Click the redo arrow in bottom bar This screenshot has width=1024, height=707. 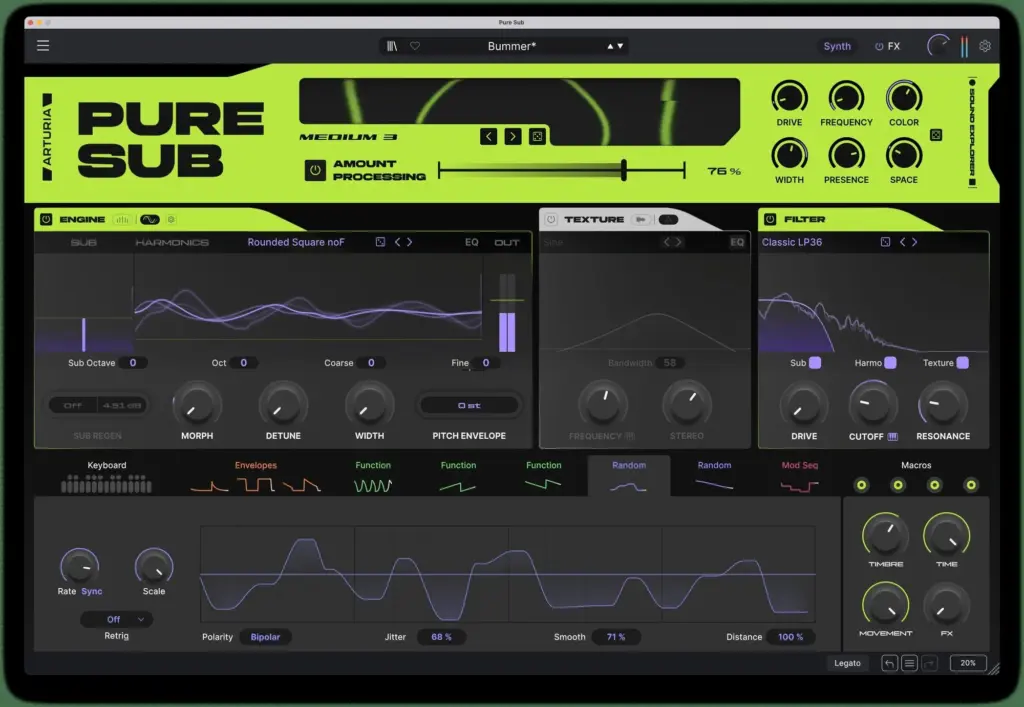929,663
